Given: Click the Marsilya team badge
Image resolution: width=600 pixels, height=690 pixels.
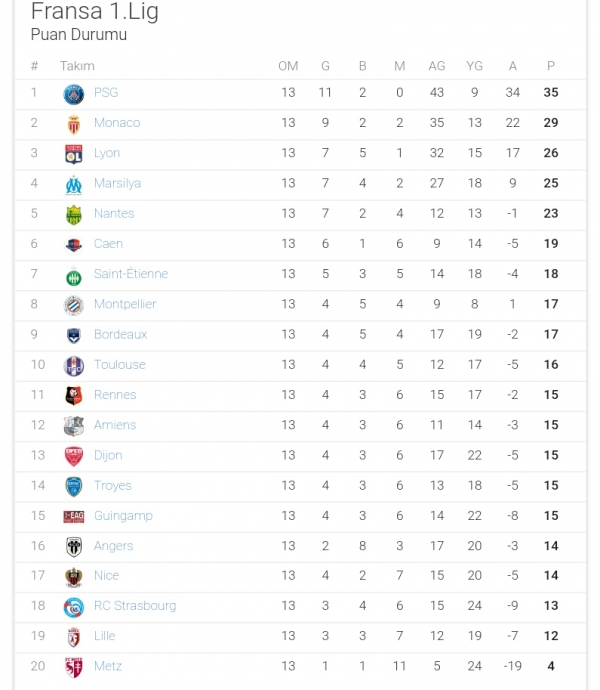Looking at the screenshot, I should (74, 184).
